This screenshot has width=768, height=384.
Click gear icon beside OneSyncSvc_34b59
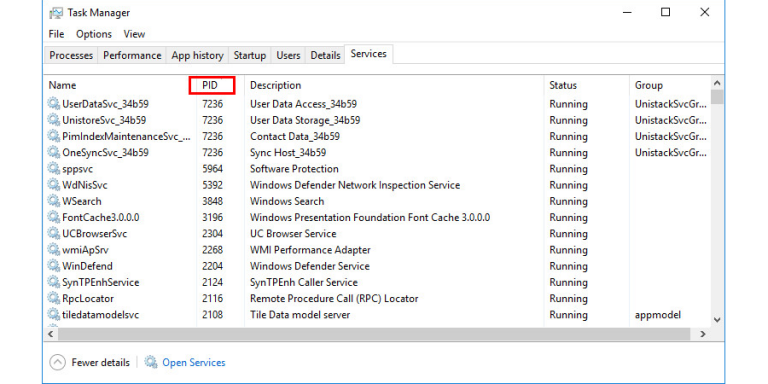[53, 152]
